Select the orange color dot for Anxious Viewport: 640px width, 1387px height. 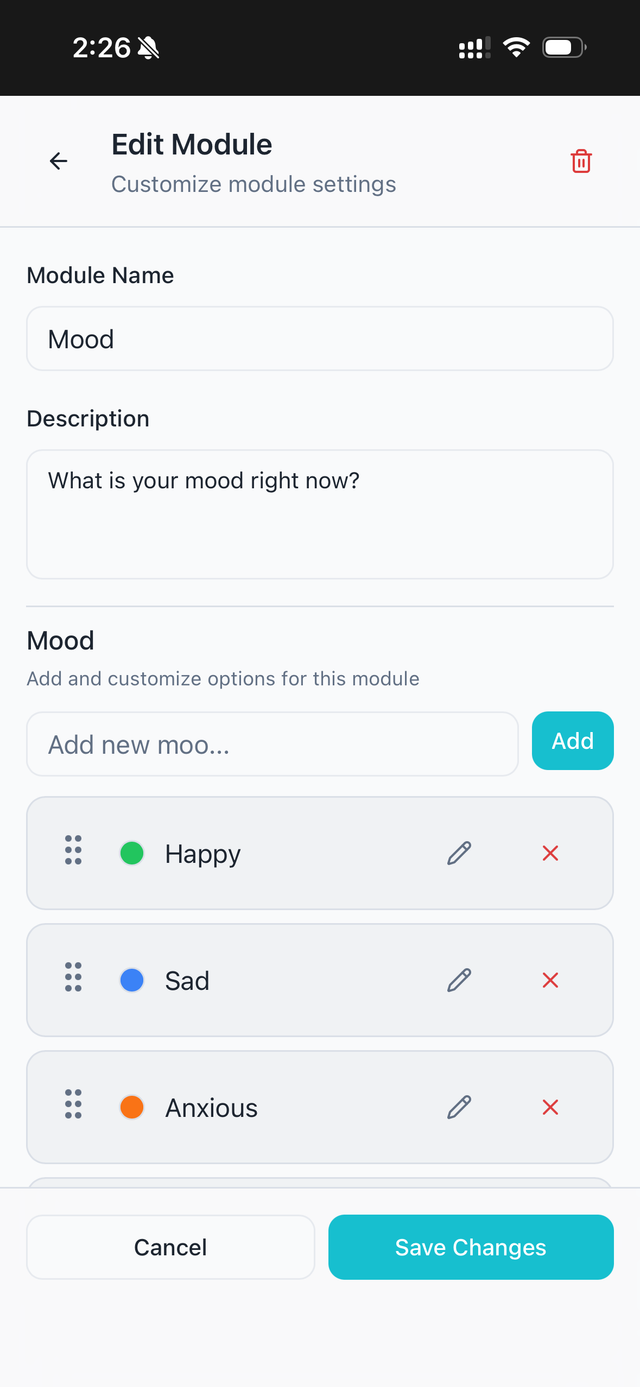pyautogui.click(x=131, y=1105)
